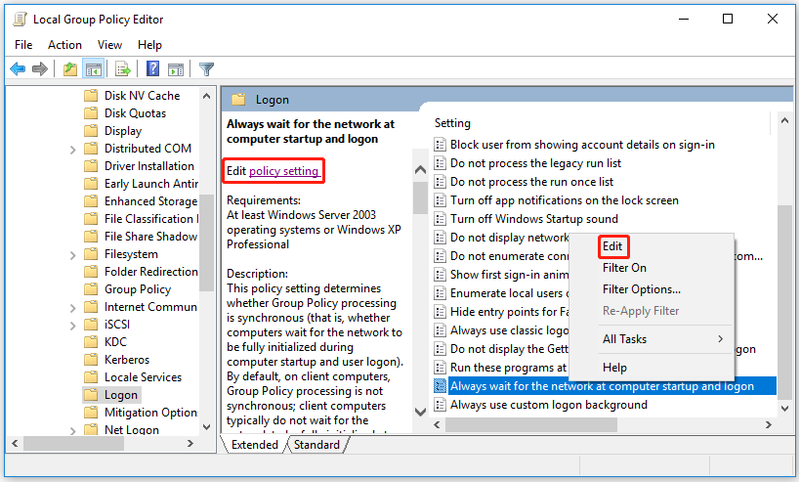Click the Filter funnel toolbar icon
The image size is (800, 482).
point(207,68)
